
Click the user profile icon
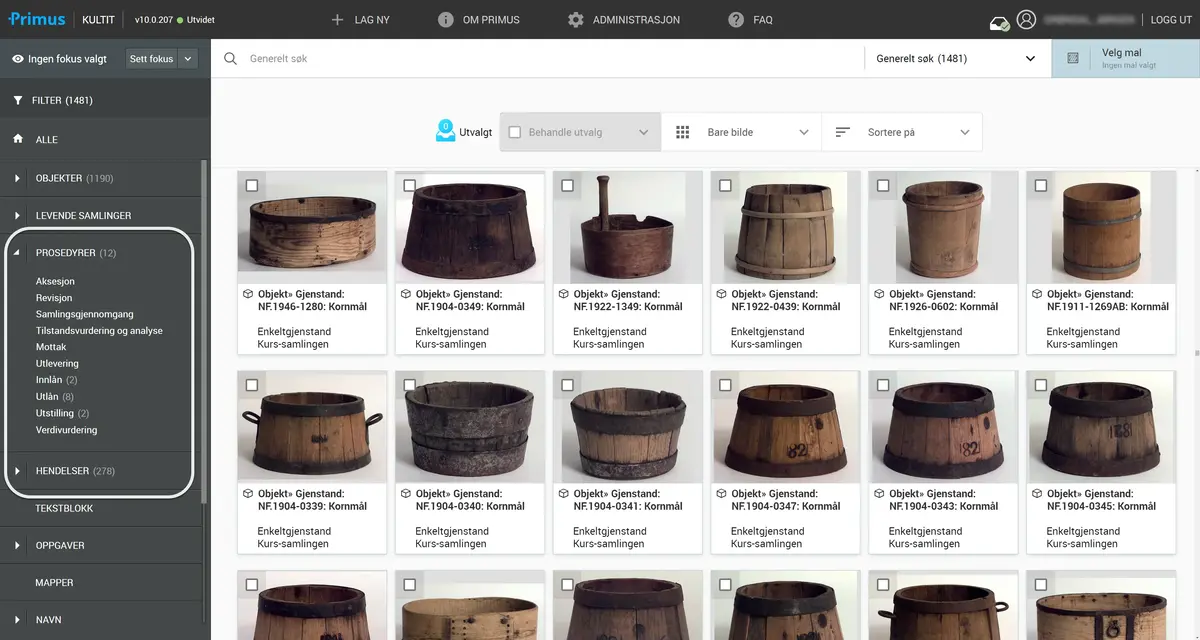1026,20
